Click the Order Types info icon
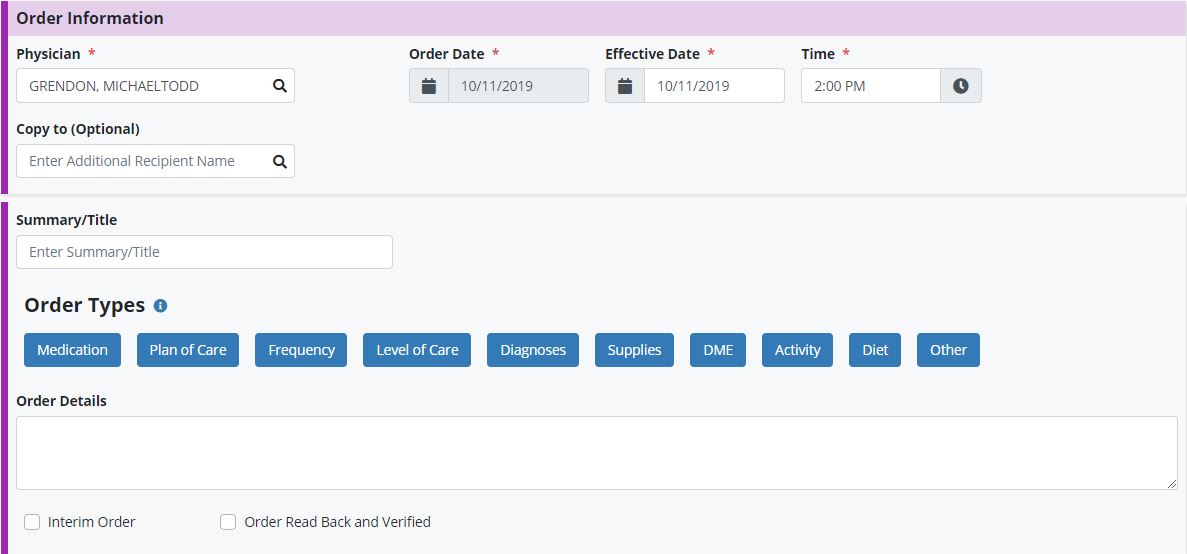1187x554 pixels. 160,306
